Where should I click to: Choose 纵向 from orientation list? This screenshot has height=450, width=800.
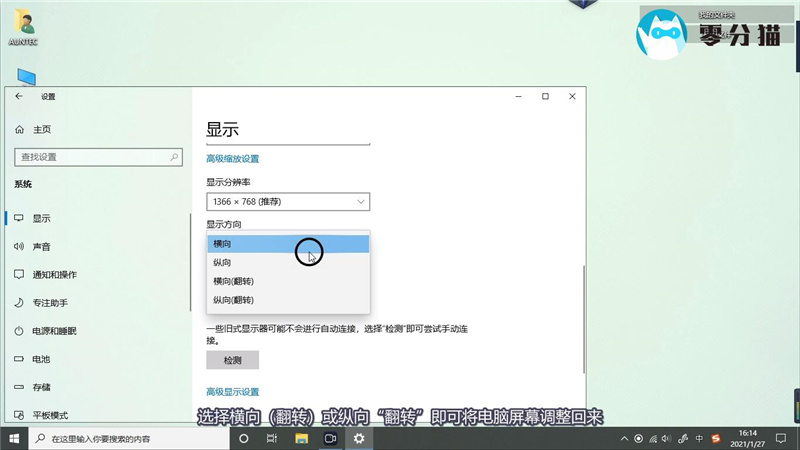coord(222,263)
